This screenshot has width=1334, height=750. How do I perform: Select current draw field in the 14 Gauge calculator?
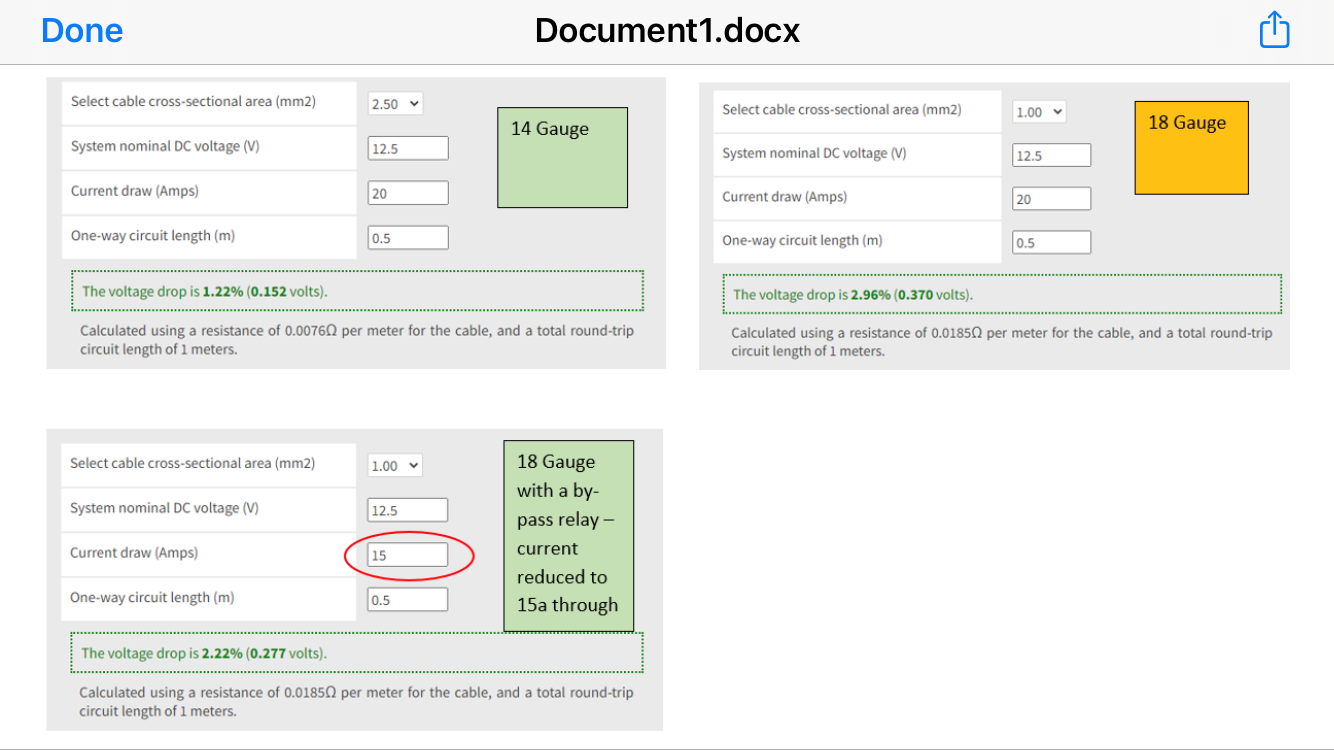pyautogui.click(x=408, y=194)
